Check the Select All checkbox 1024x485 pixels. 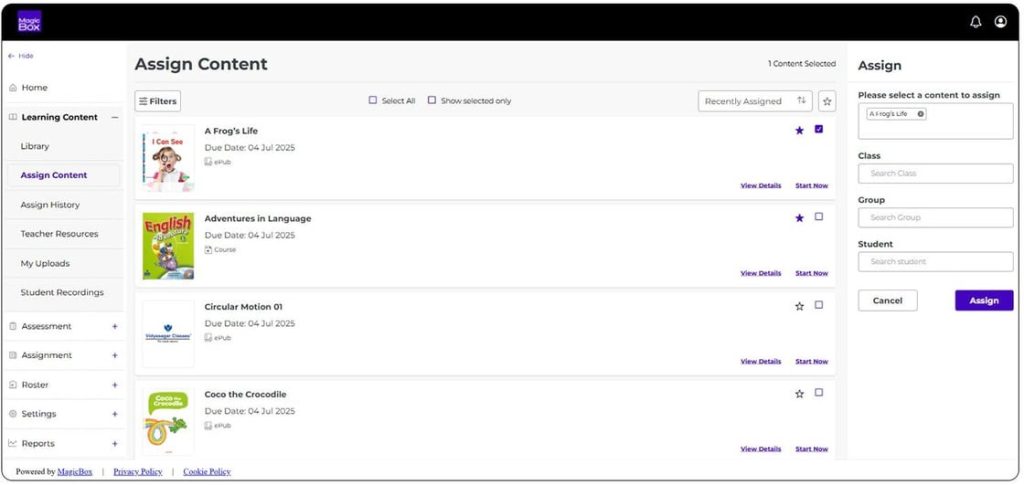[373, 100]
